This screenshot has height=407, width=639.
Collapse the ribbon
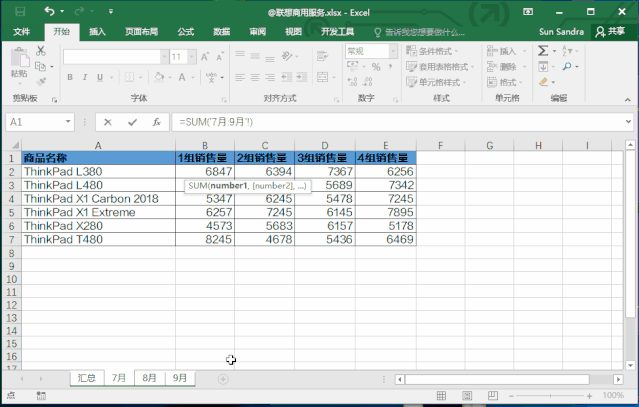click(628, 99)
